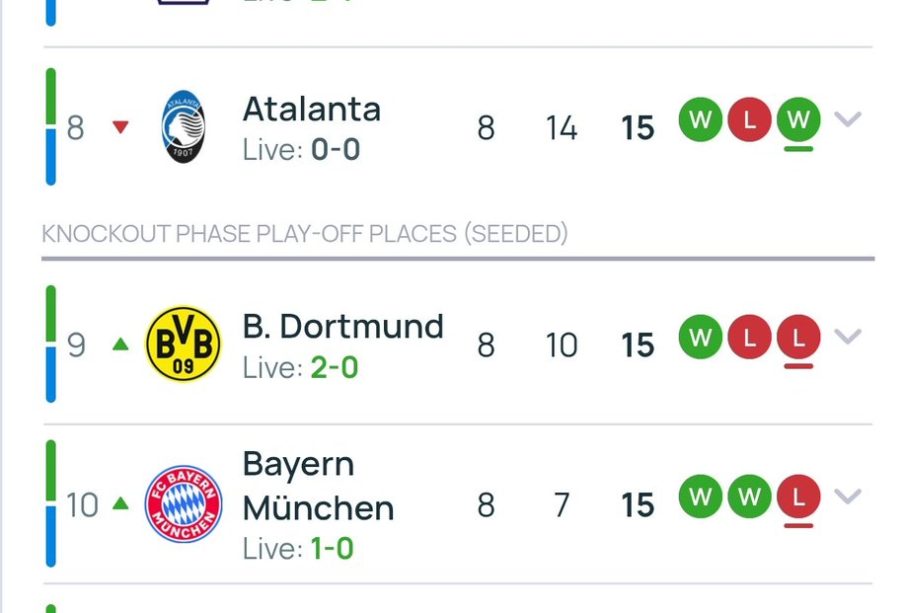Click Atalanta's red down position arrow

point(120,127)
